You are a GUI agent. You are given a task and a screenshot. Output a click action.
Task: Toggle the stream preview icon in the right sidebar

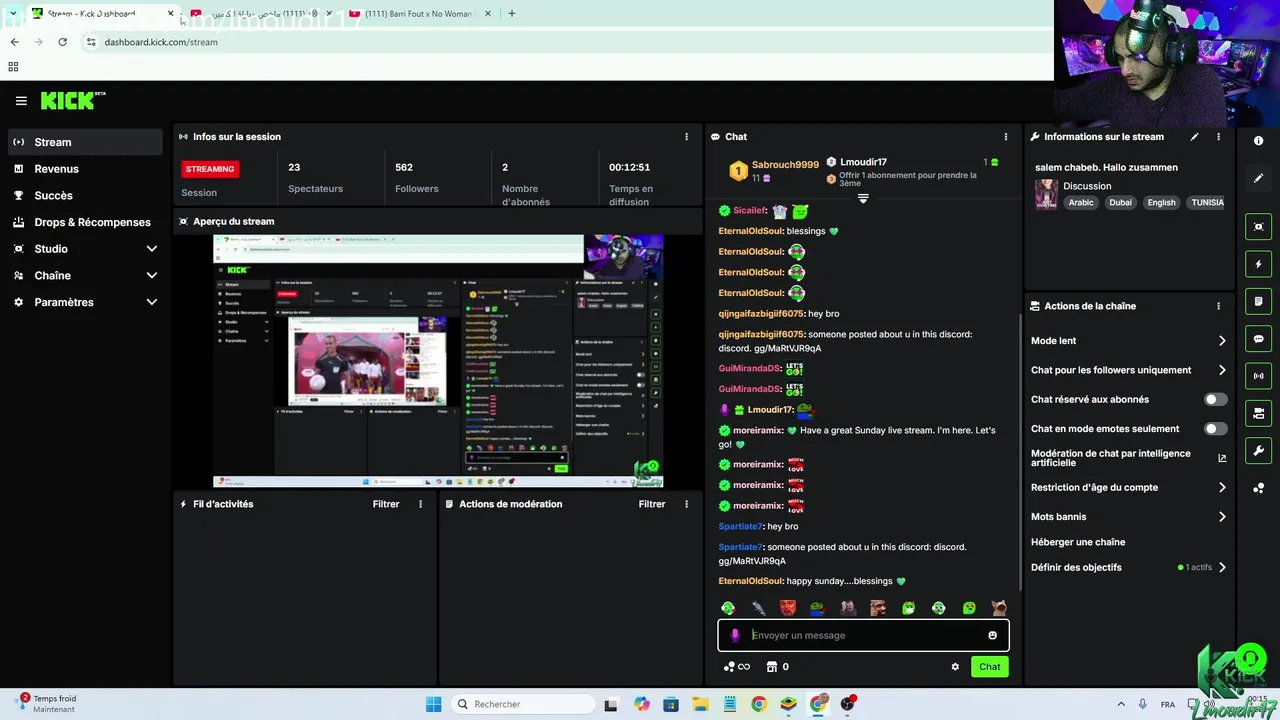click(x=1258, y=227)
